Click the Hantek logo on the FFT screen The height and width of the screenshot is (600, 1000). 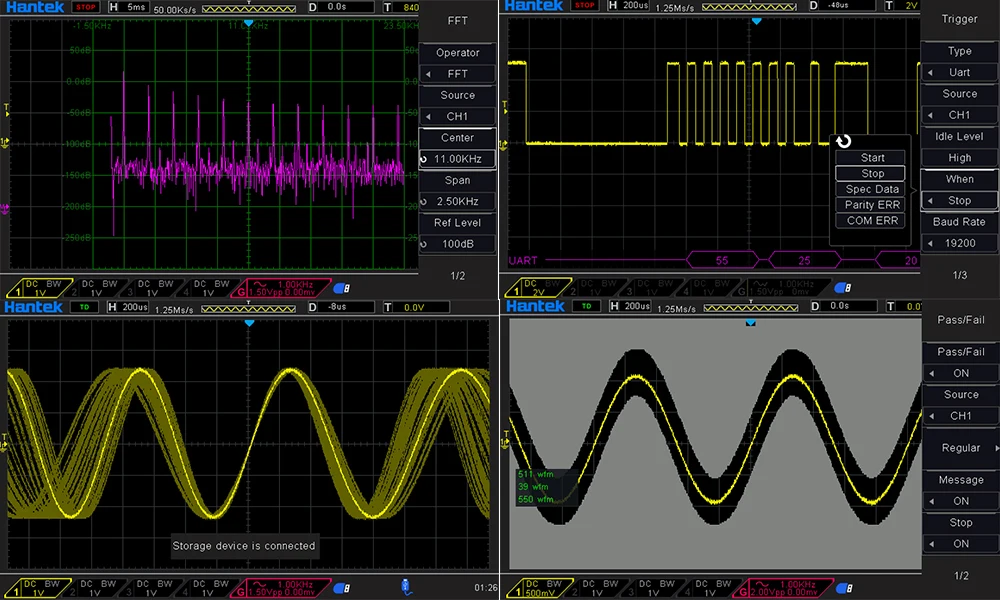[x=35, y=7]
